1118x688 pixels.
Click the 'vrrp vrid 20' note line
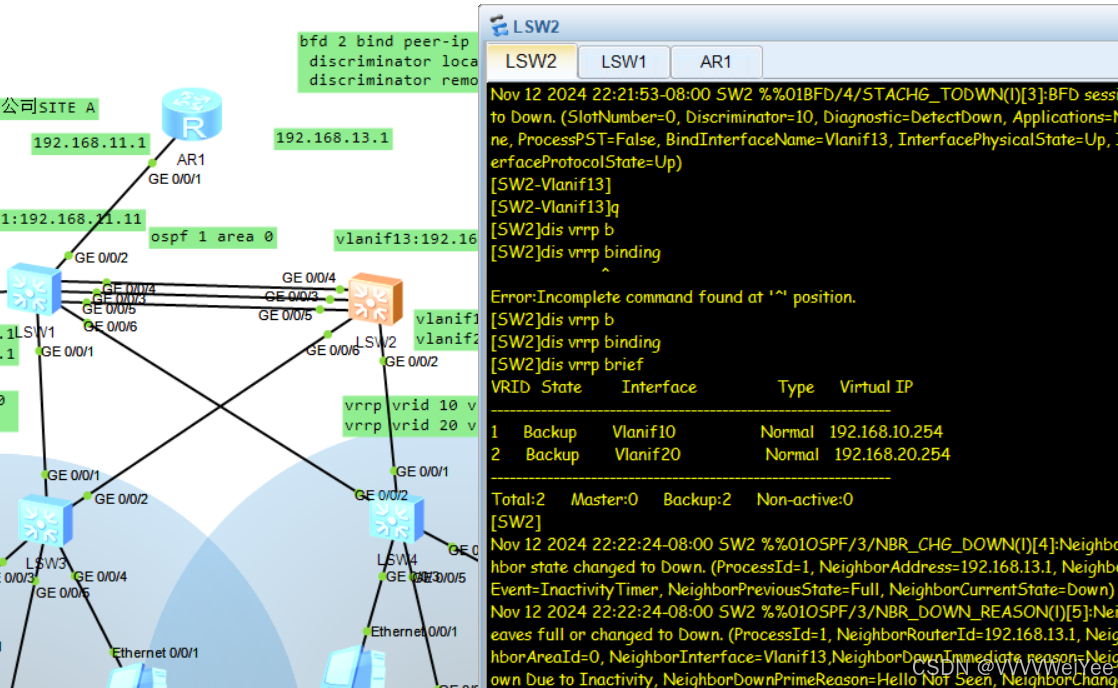(x=410, y=426)
